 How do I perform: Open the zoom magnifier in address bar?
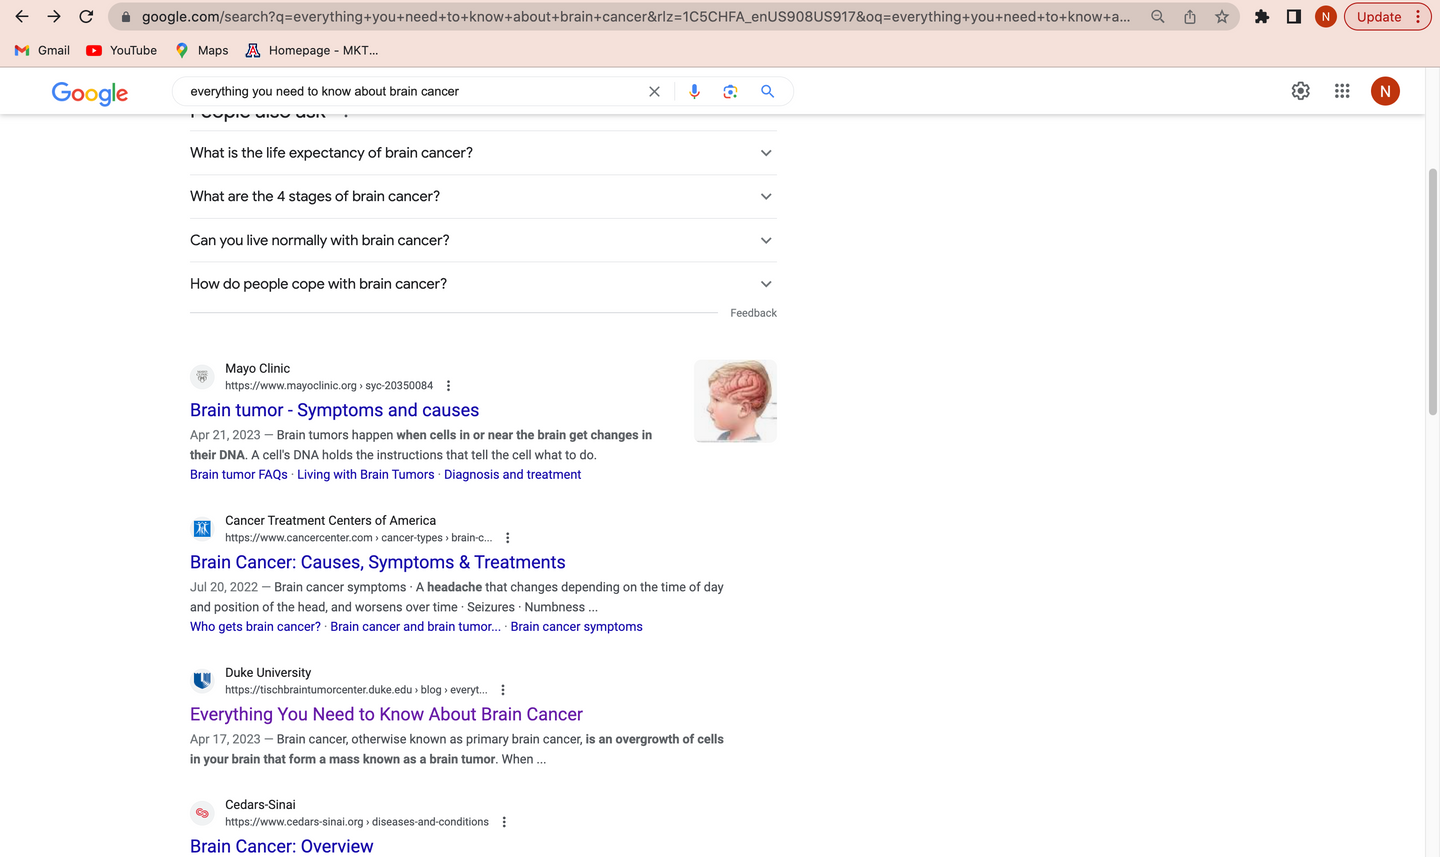1158,17
